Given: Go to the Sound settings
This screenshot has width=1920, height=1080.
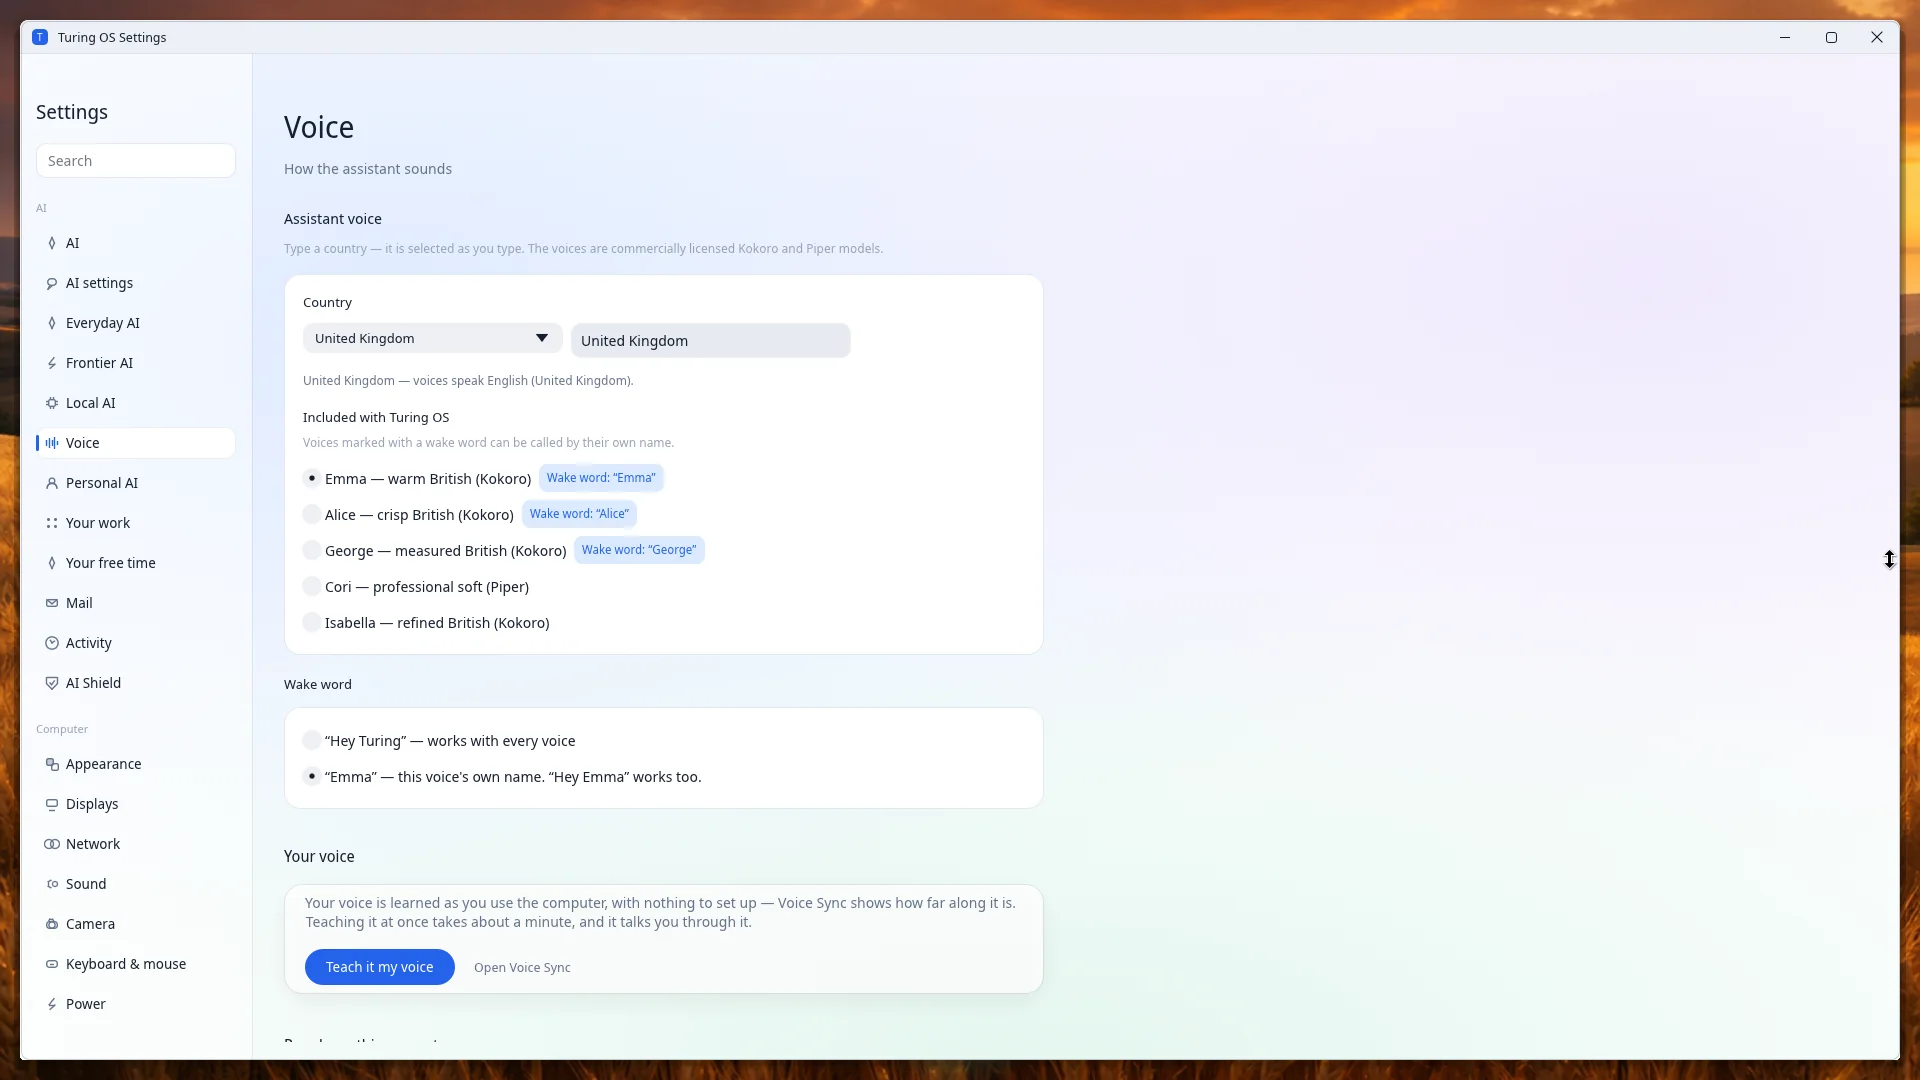Looking at the screenshot, I should [x=136, y=884].
